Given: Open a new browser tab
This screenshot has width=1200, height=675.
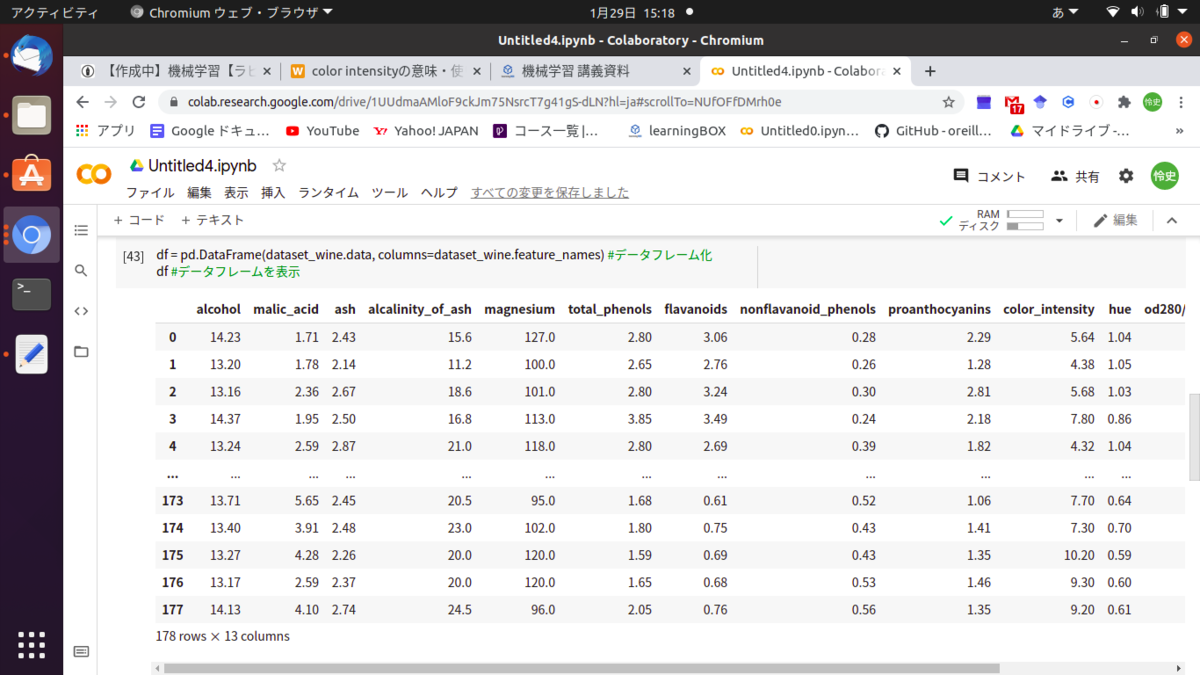Looking at the screenshot, I should (930, 71).
